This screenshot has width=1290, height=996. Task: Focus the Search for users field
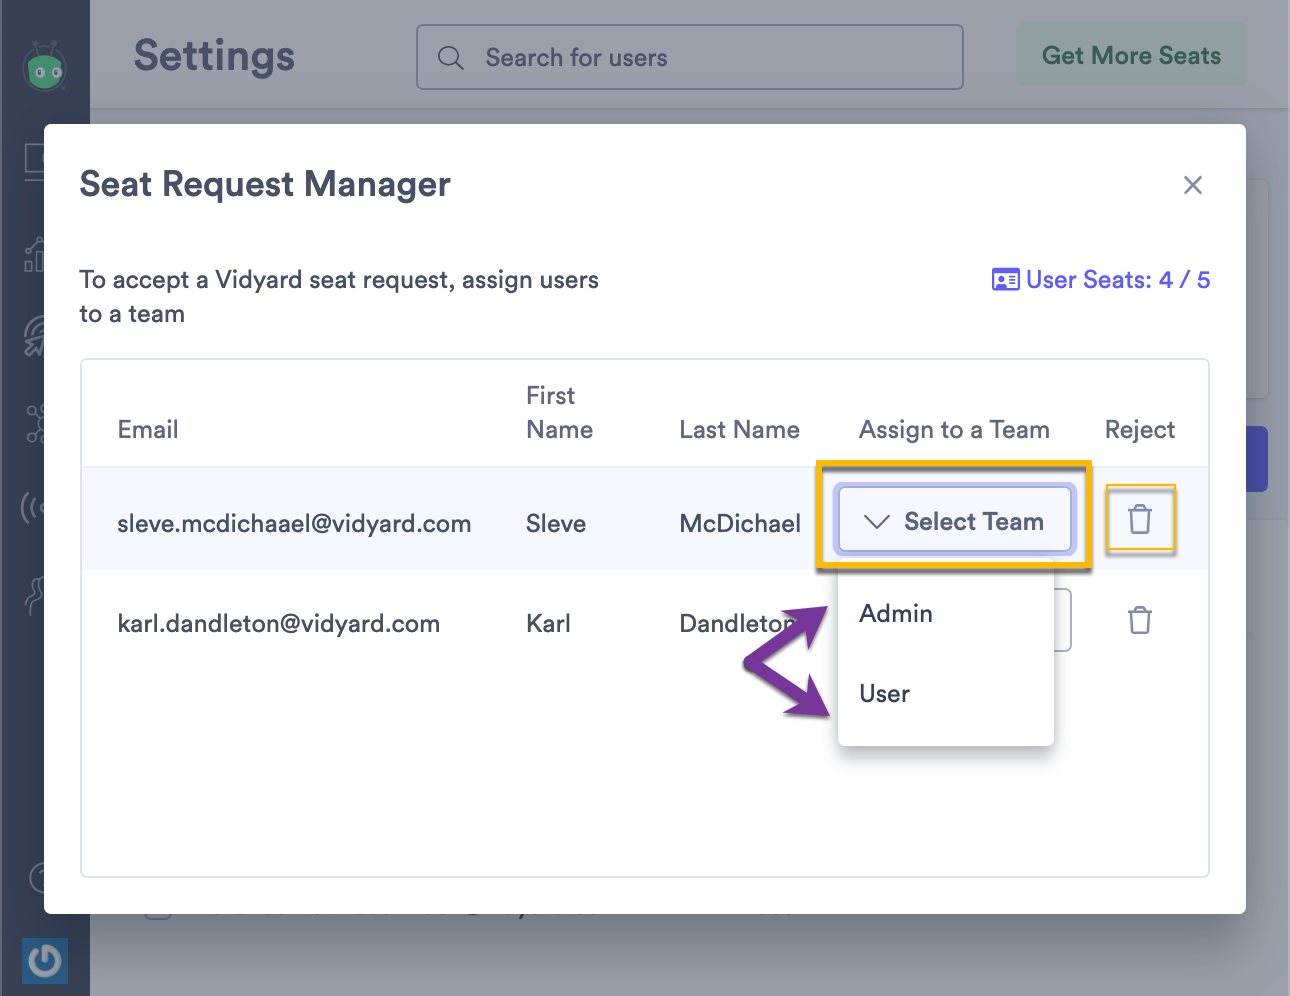(690, 57)
